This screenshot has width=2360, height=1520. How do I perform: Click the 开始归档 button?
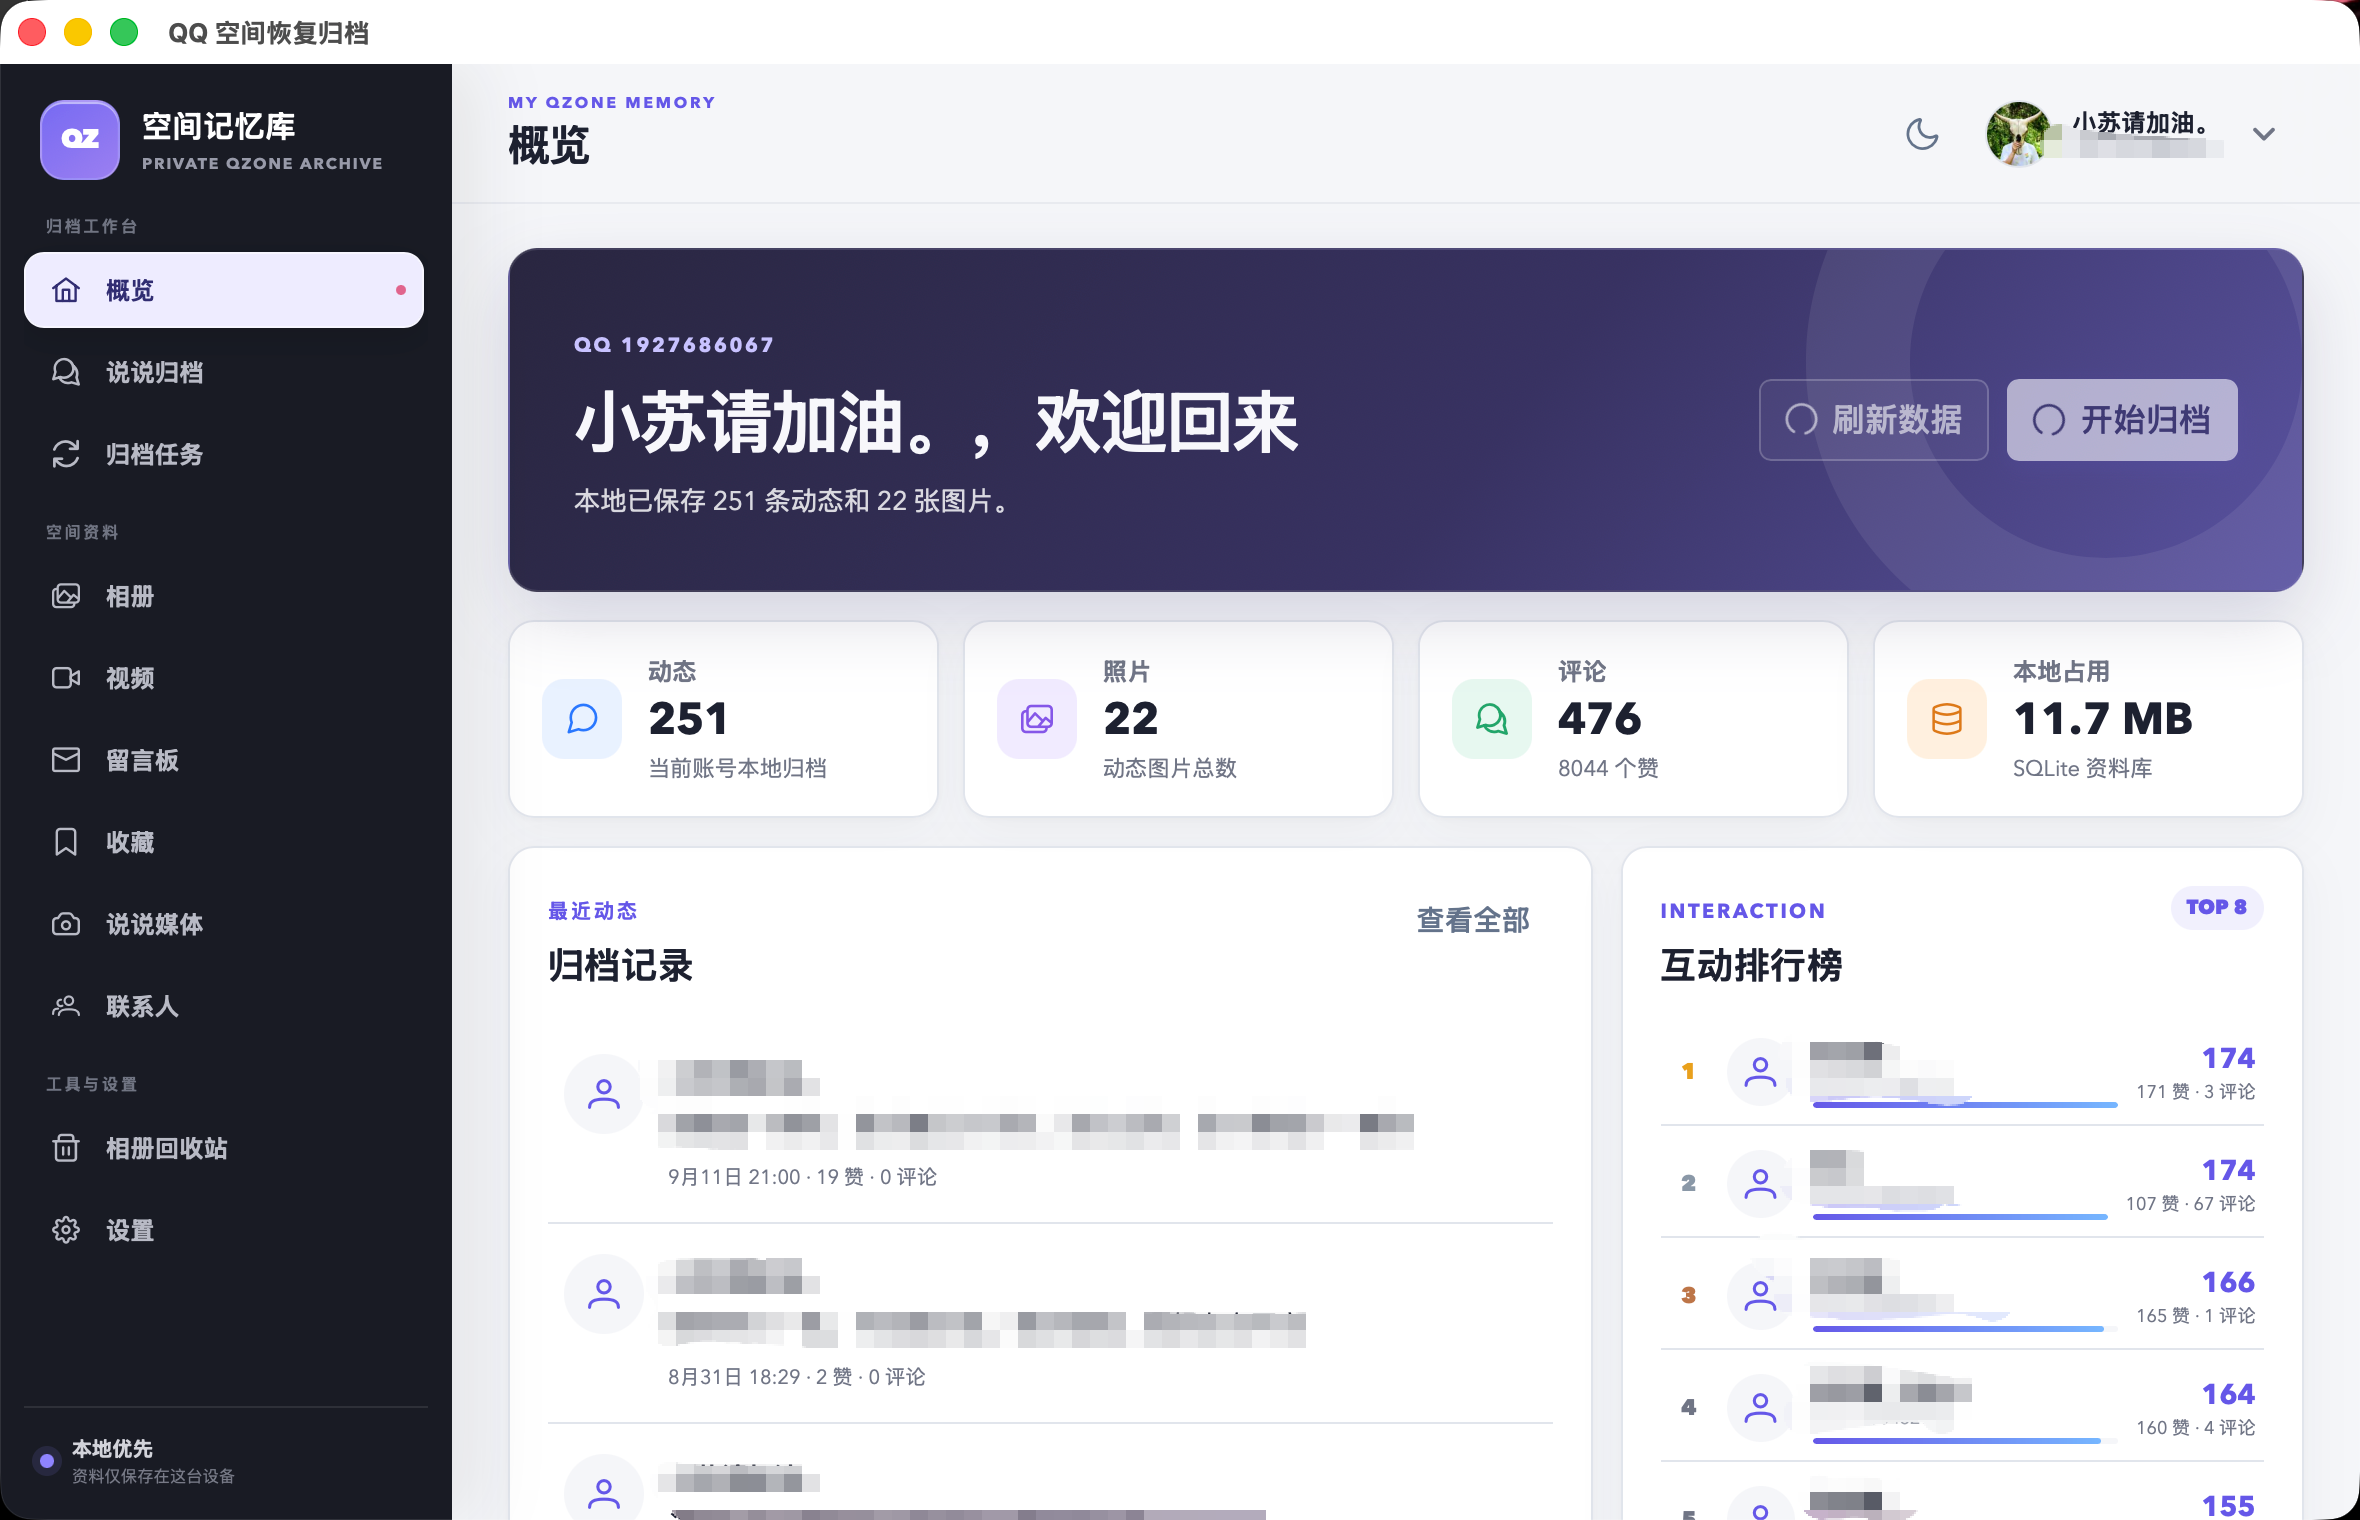(x=2122, y=420)
